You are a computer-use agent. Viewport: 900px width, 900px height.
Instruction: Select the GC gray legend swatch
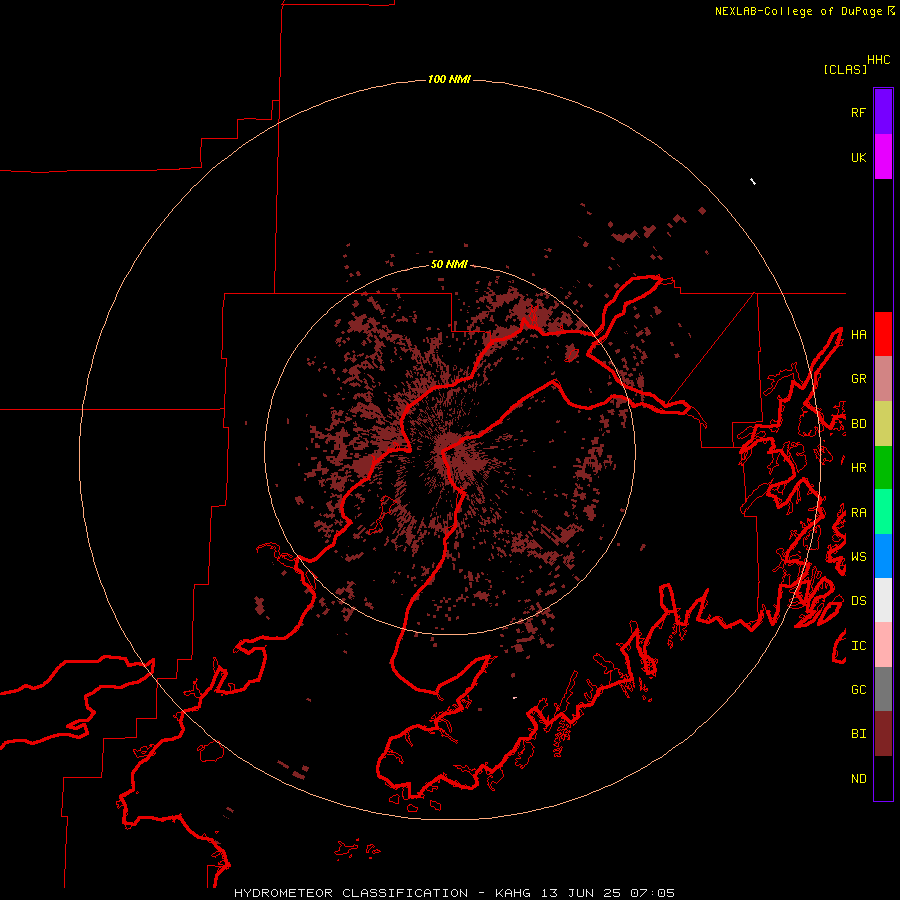pyautogui.click(x=883, y=689)
